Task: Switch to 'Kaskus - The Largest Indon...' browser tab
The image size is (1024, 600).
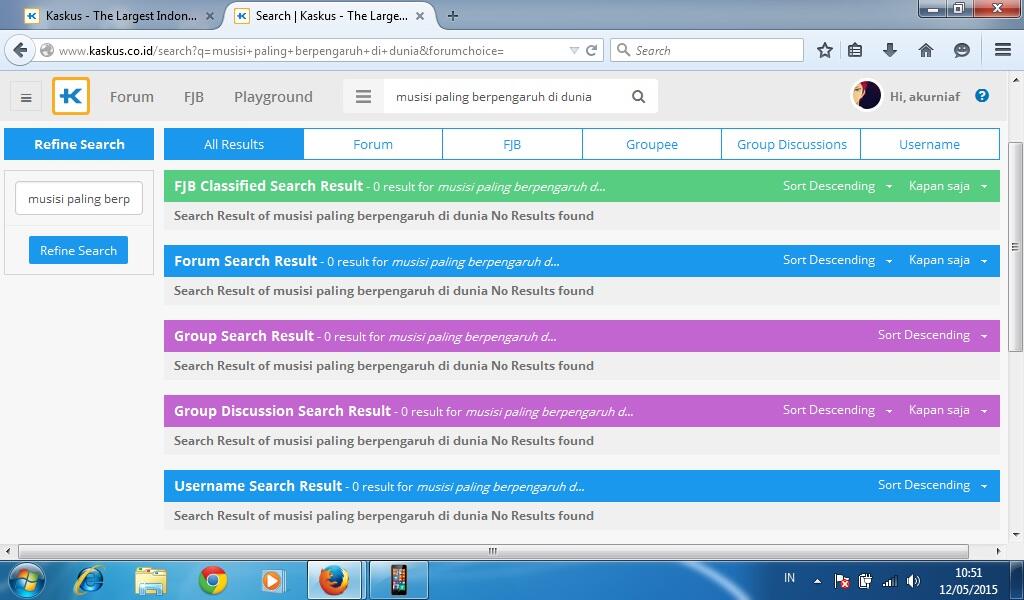Action: coord(121,16)
